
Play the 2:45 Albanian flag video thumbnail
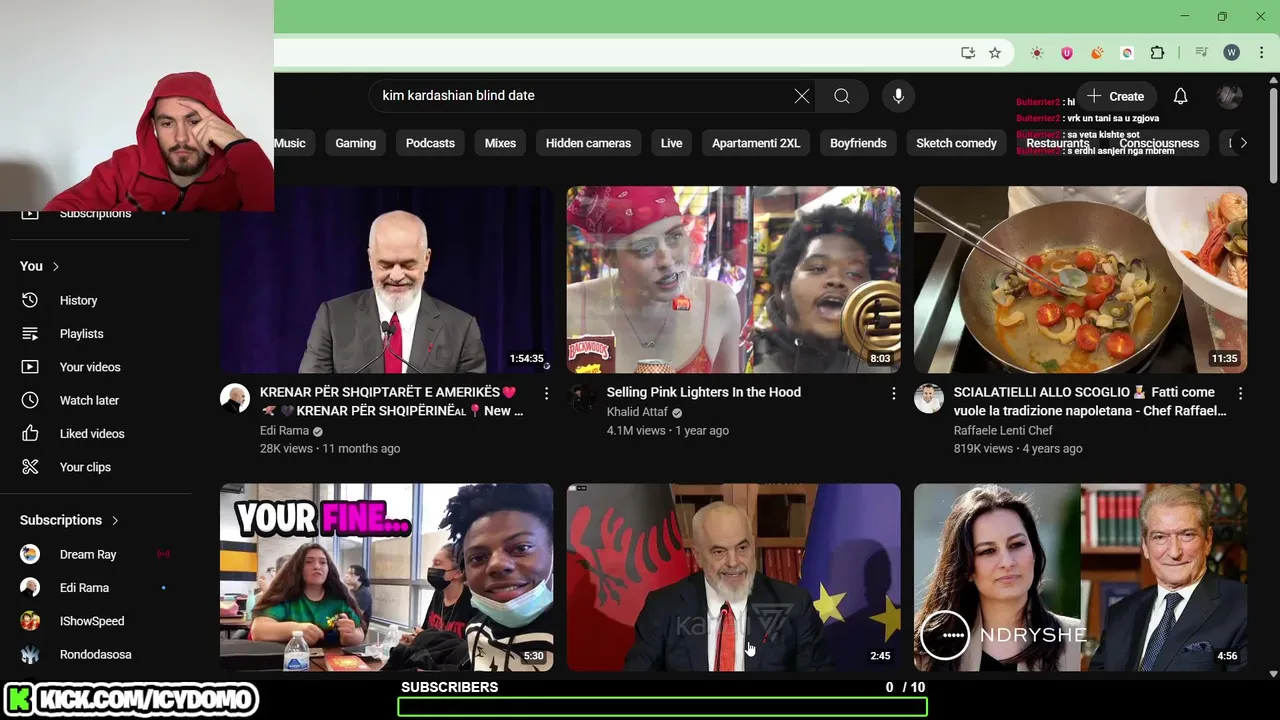tap(733, 577)
